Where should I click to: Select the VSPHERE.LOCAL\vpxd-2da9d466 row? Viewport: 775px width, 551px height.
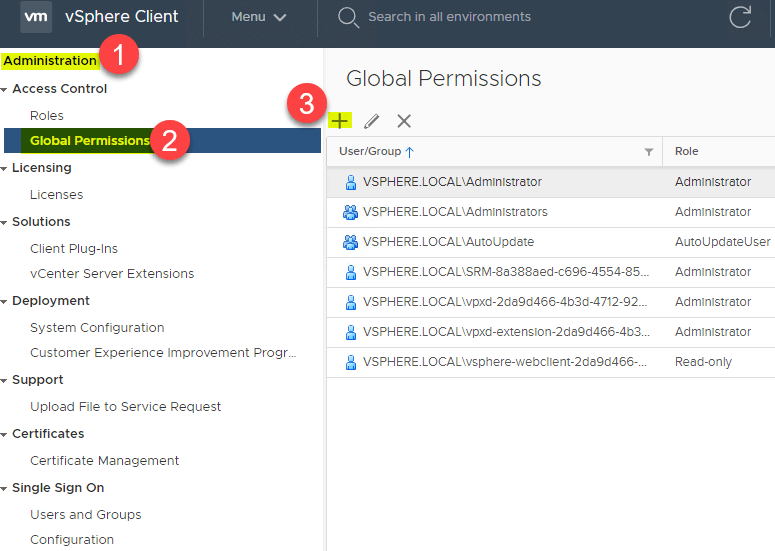click(551, 303)
